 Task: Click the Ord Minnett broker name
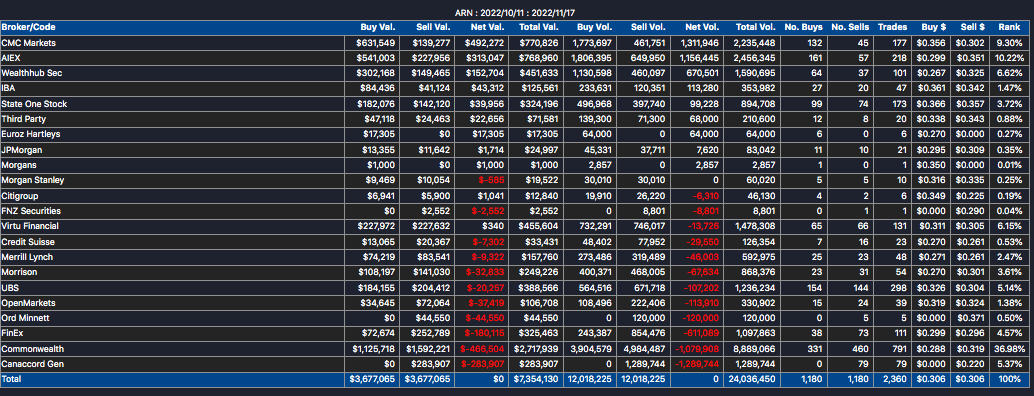click(24, 318)
